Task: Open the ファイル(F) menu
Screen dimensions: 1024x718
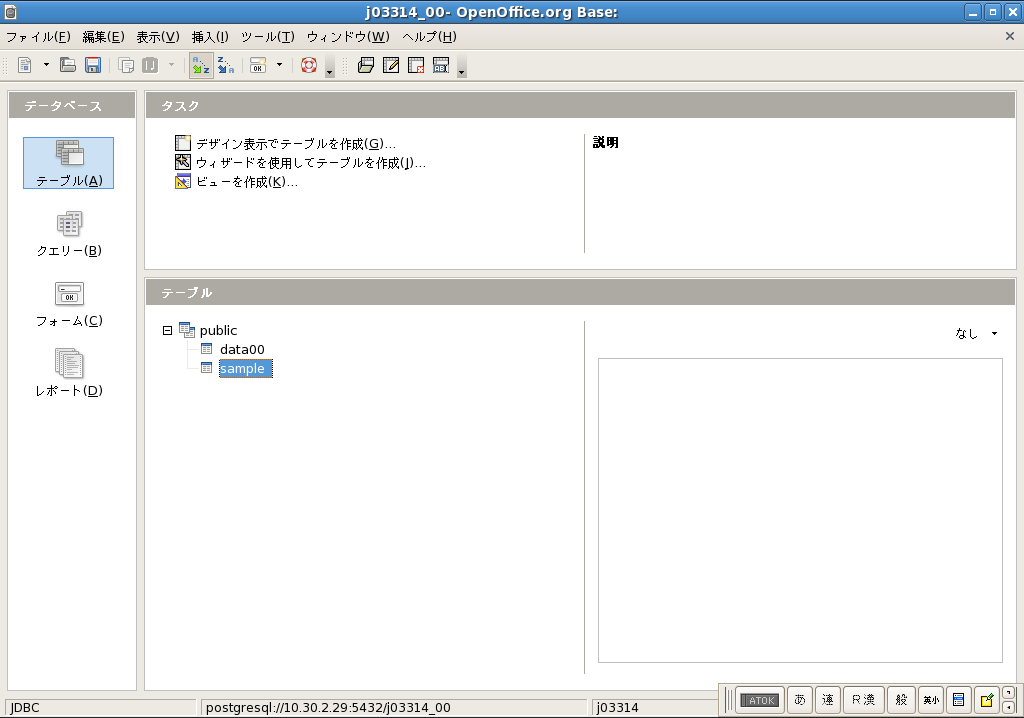Action: 39,37
